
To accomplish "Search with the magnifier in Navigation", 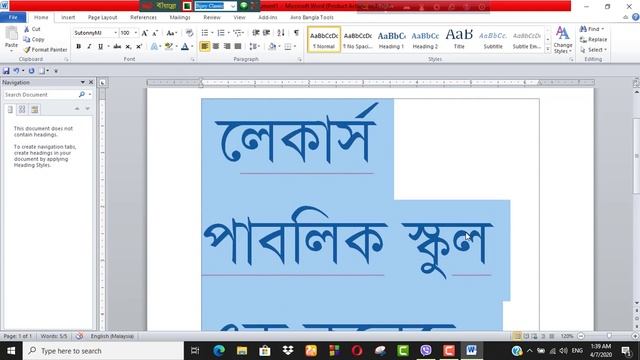I will pyautogui.click(x=82, y=94).
